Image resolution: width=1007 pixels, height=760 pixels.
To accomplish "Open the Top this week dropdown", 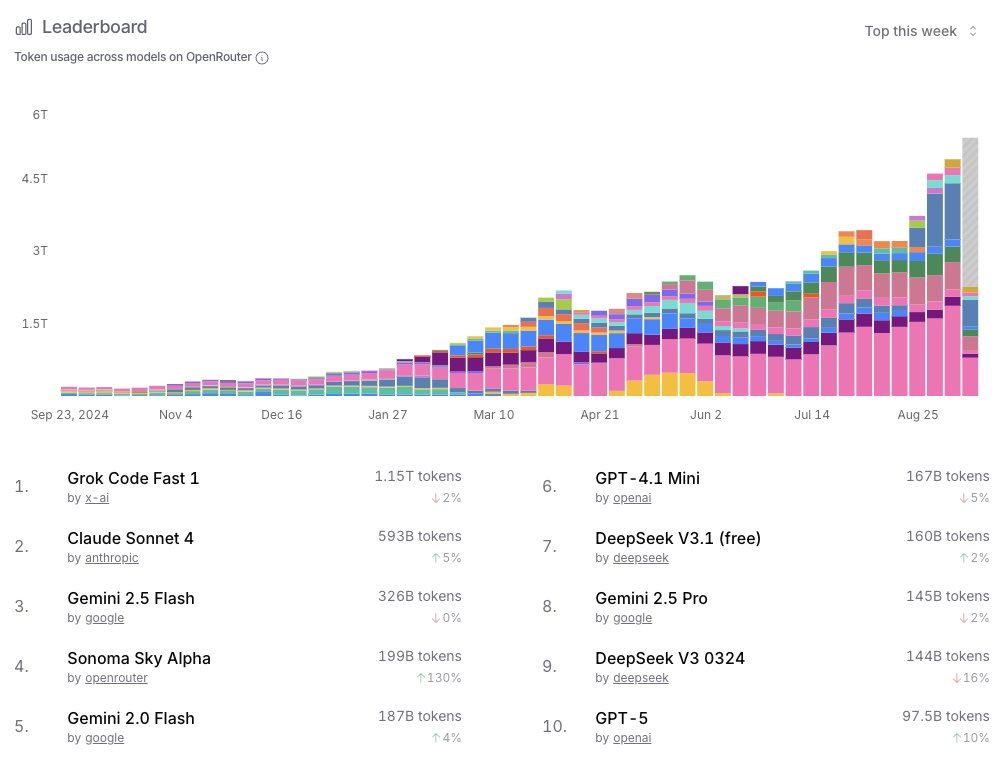I will pyautogui.click(x=921, y=31).
